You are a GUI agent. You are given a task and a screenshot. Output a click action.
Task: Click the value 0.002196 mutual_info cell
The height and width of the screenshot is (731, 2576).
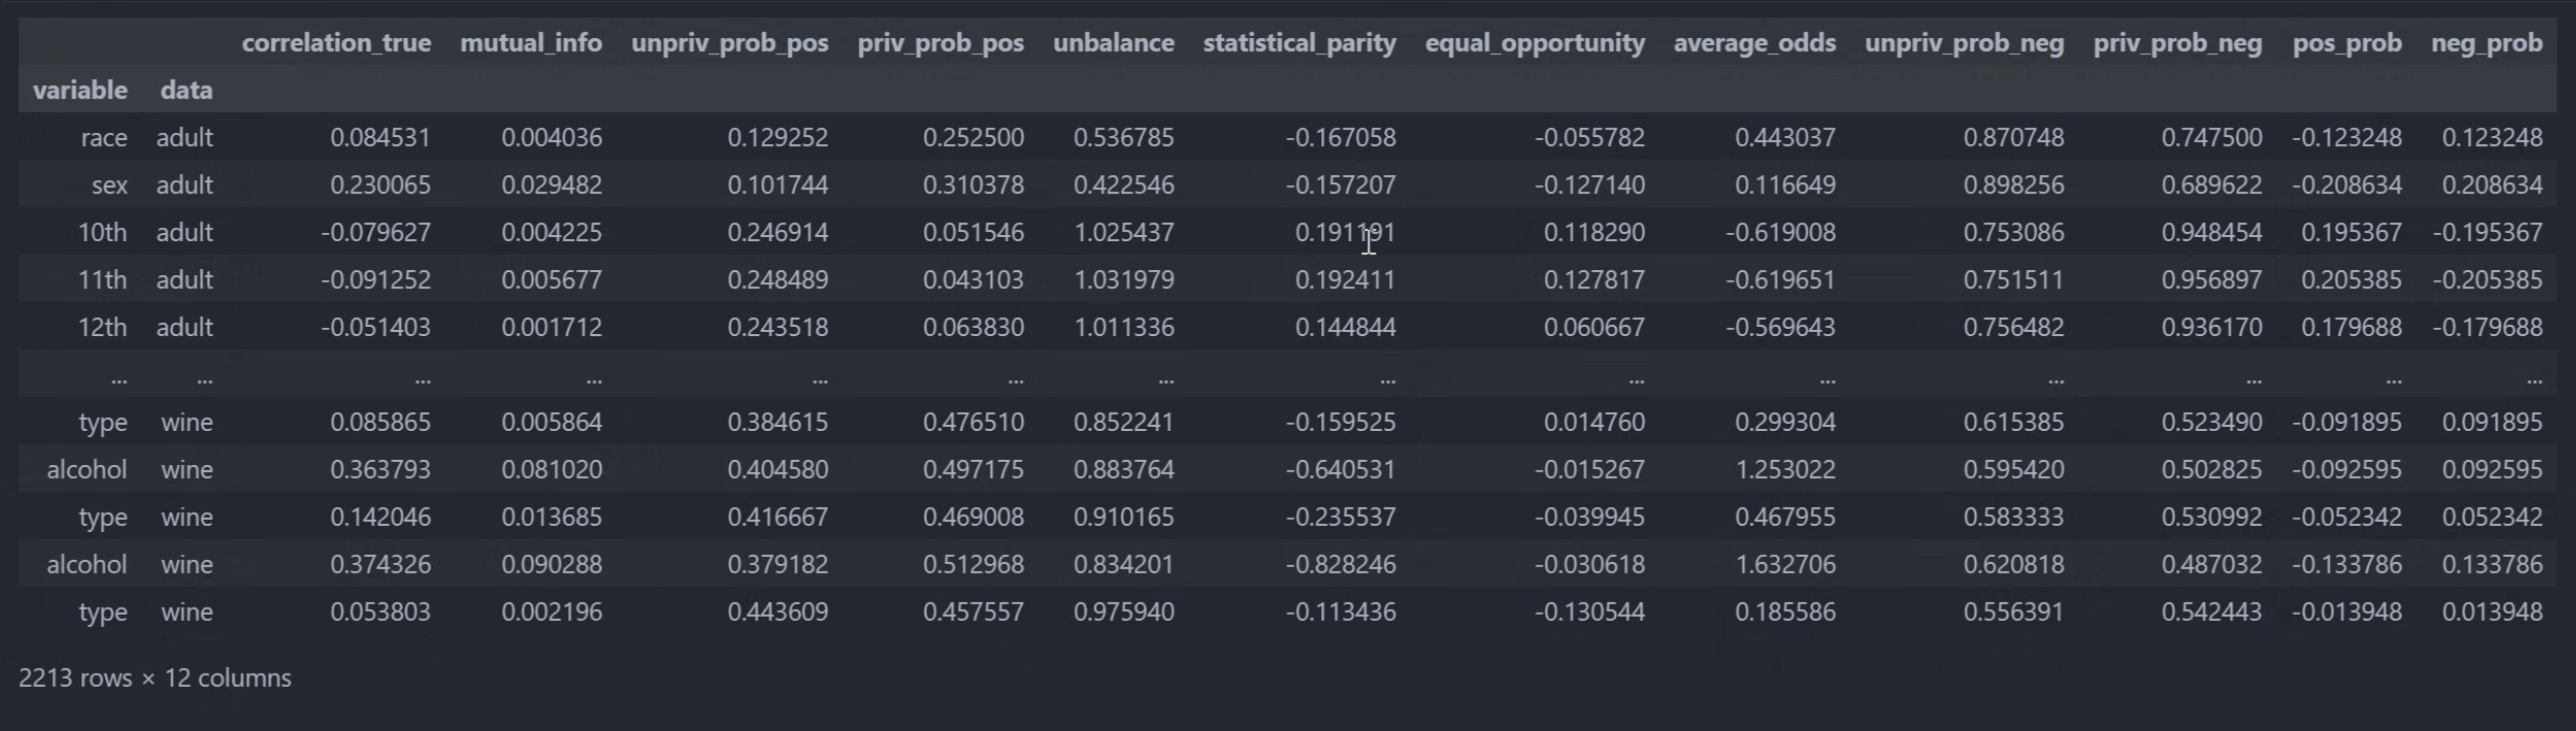(552, 612)
